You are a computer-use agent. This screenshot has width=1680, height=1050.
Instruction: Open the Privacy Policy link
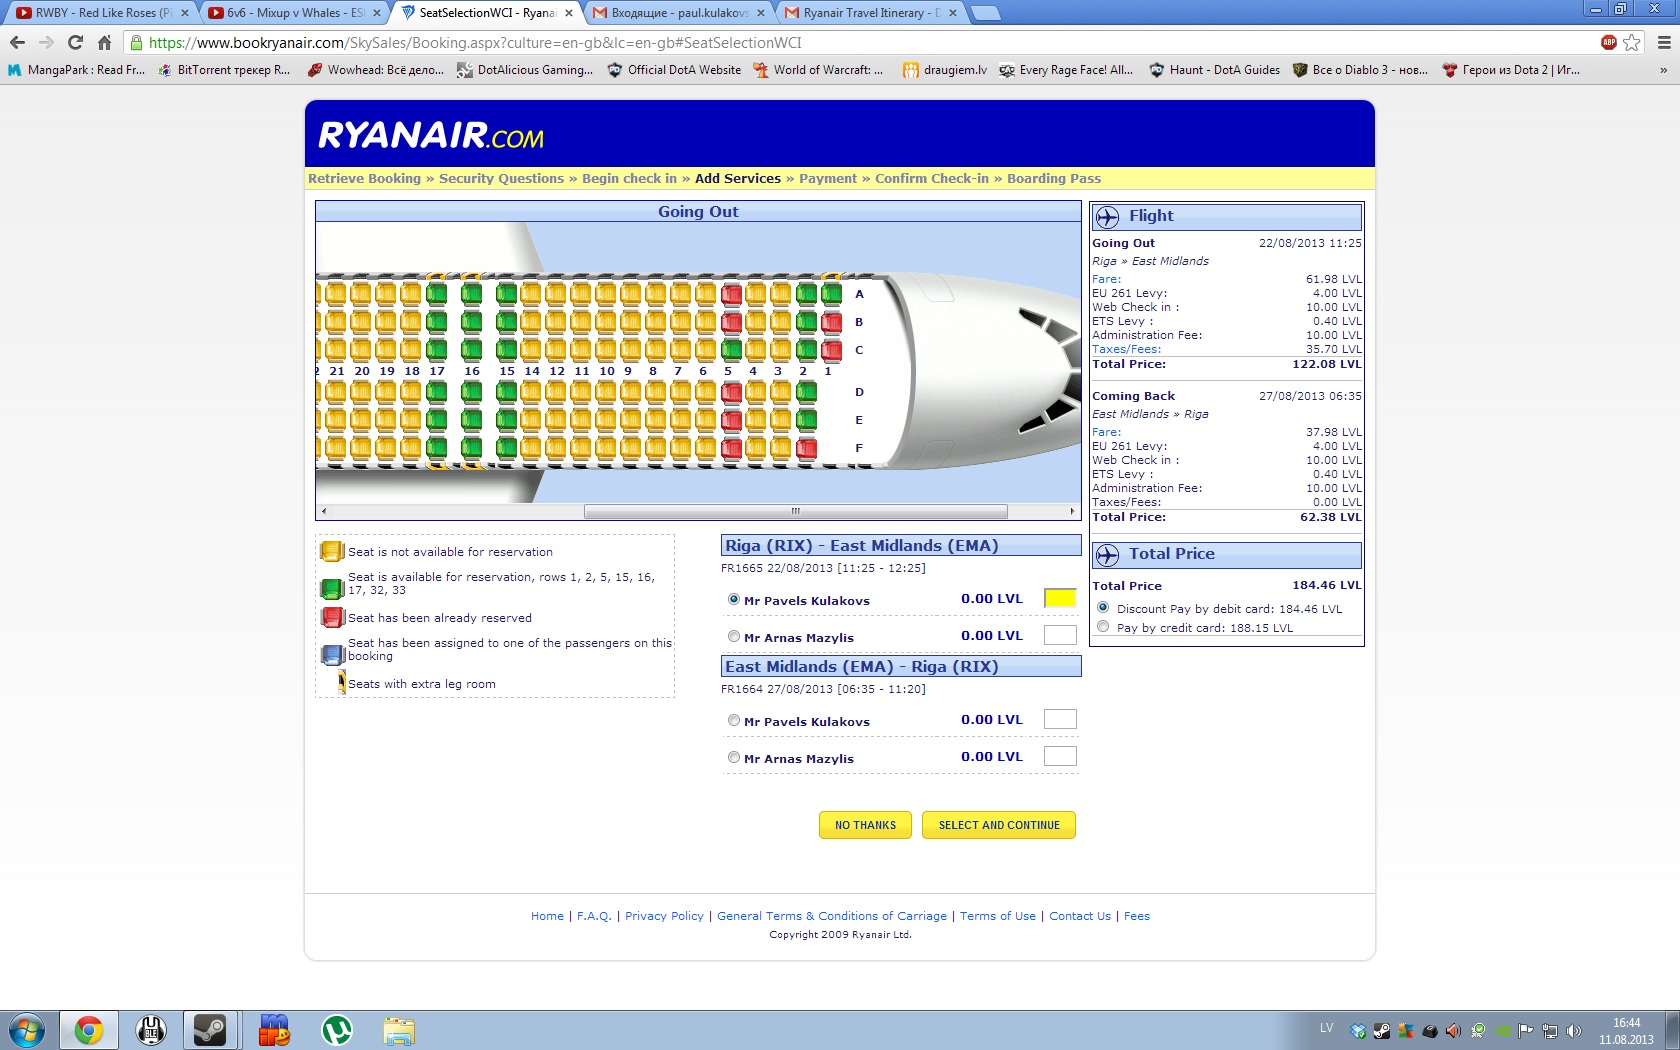664,916
